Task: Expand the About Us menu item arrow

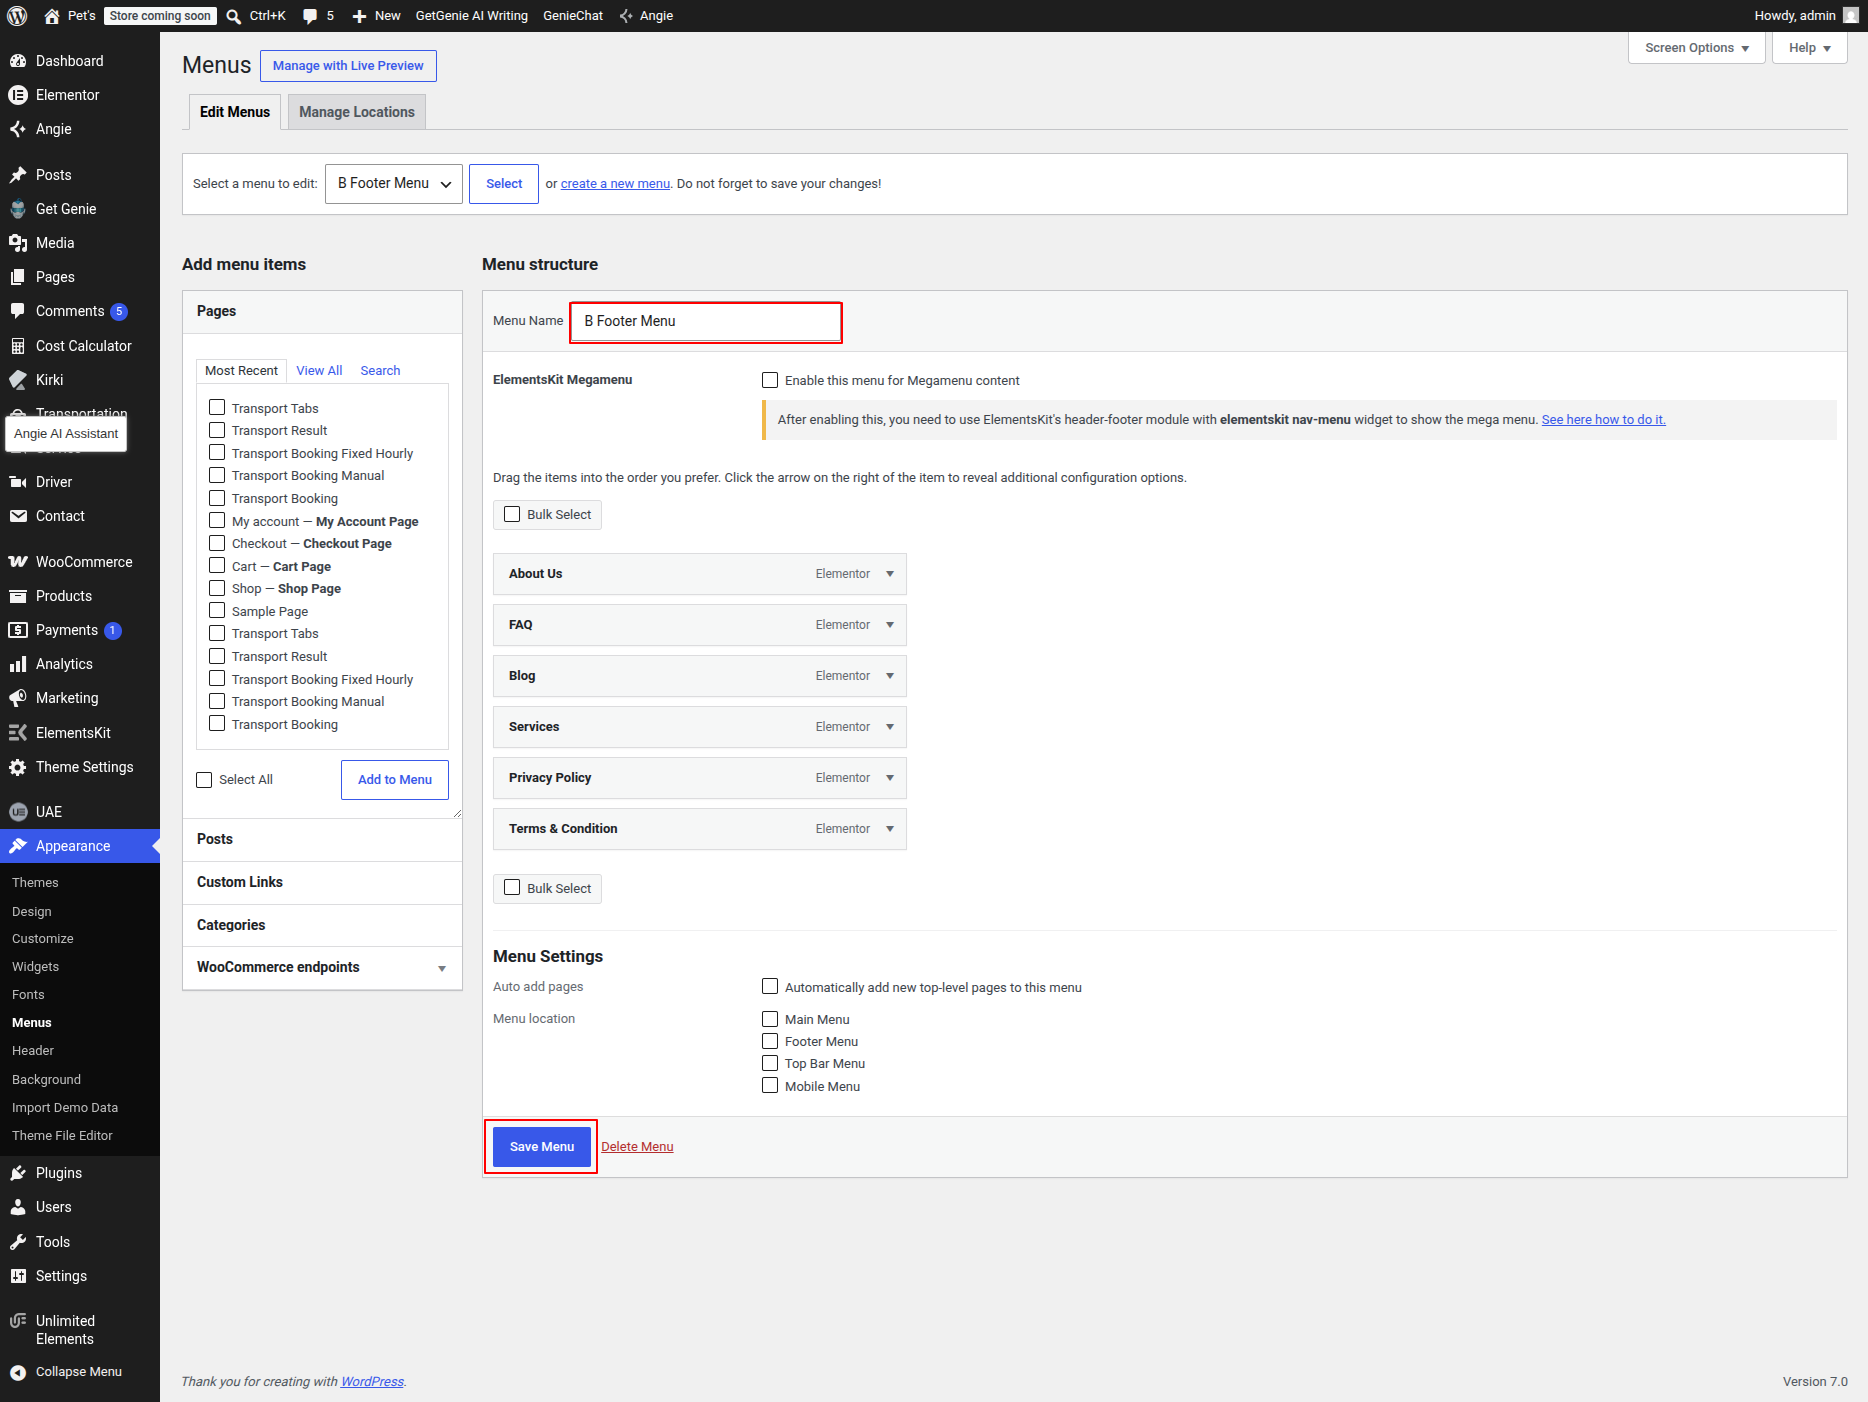Action: [x=890, y=574]
